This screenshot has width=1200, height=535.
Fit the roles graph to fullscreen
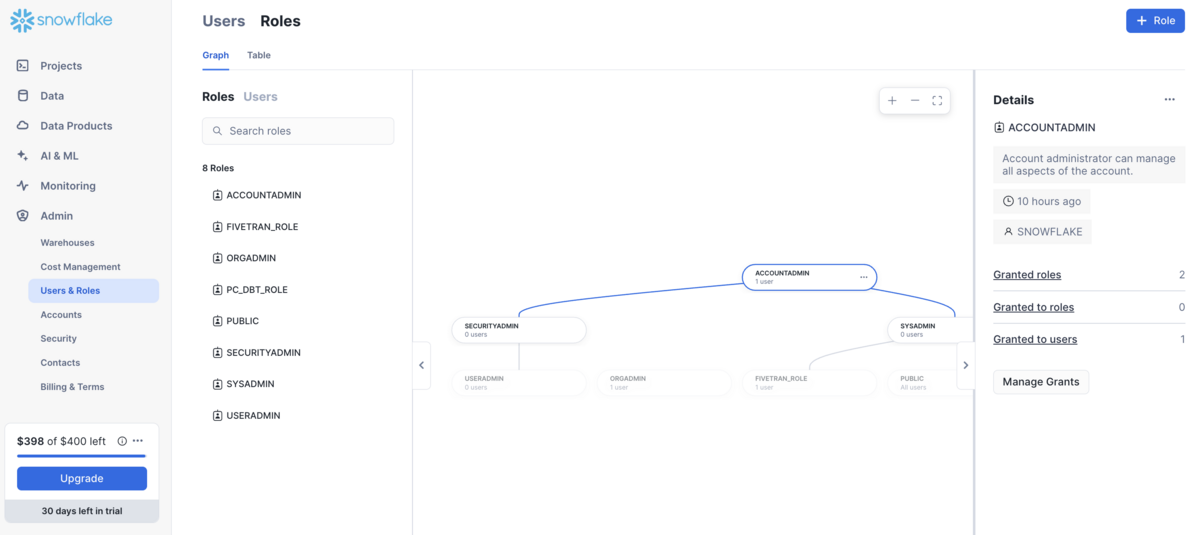point(937,100)
